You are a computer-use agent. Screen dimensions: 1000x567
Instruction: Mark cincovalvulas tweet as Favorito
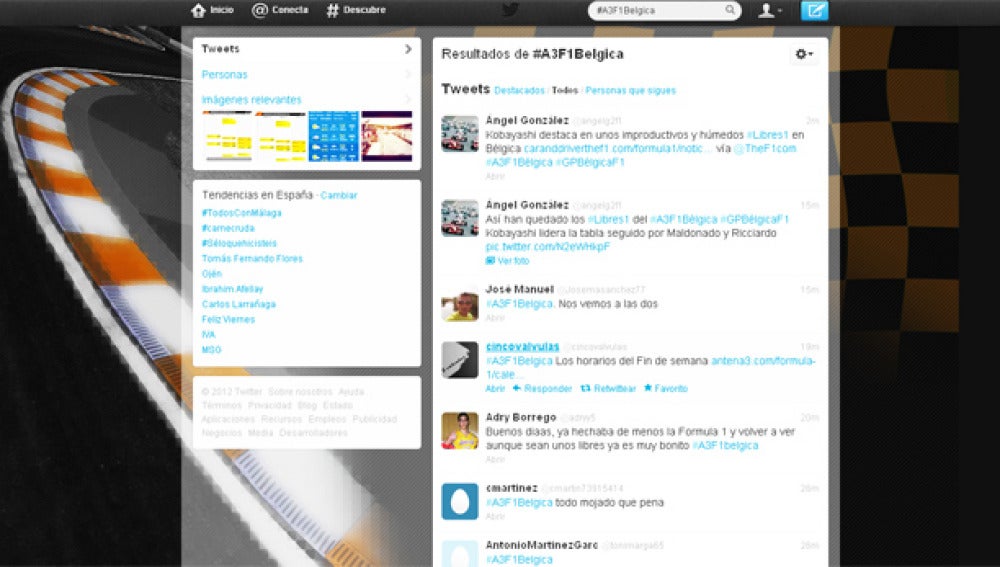point(666,388)
